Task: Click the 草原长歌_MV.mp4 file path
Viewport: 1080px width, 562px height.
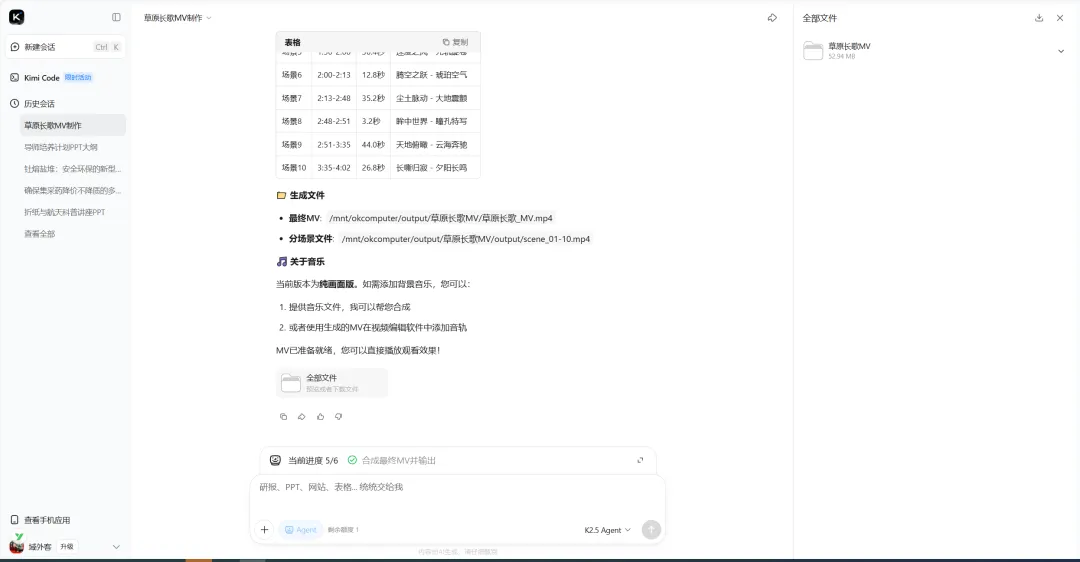Action: pos(441,218)
